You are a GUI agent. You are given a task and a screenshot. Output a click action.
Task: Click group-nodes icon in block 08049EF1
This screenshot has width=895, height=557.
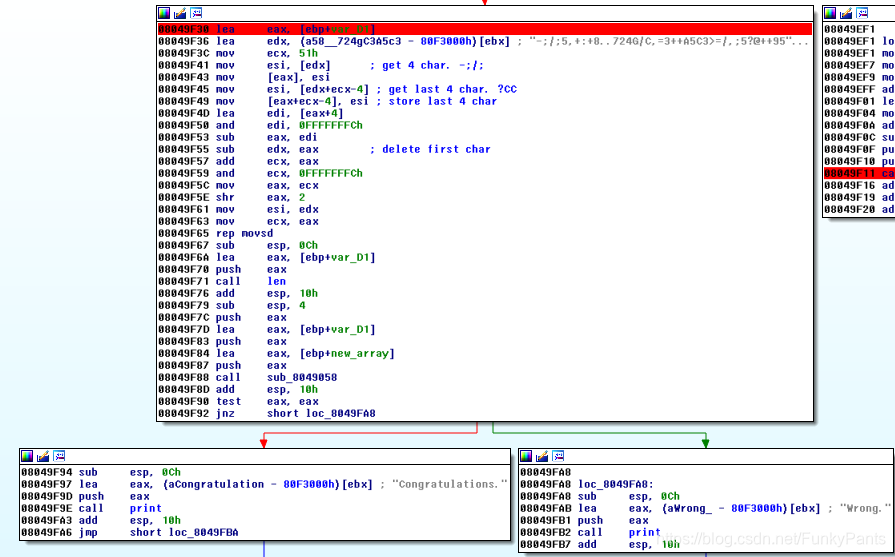(x=862, y=13)
